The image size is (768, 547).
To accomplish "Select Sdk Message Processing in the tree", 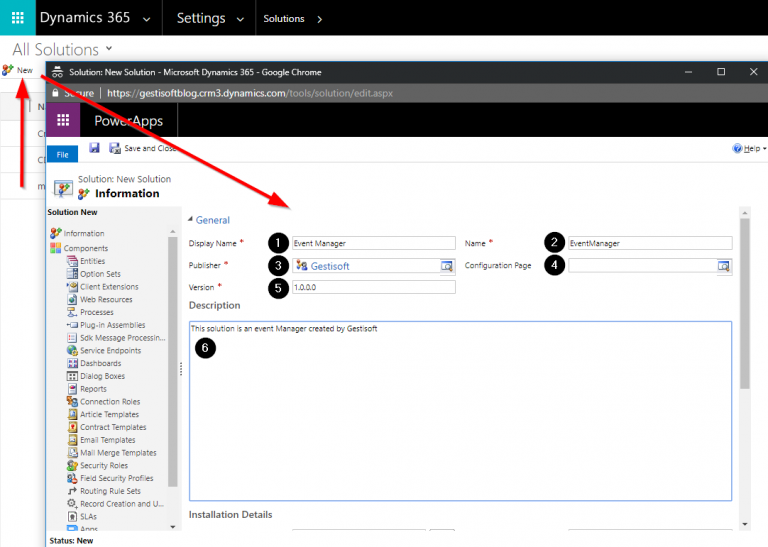I will tap(122, 337).
